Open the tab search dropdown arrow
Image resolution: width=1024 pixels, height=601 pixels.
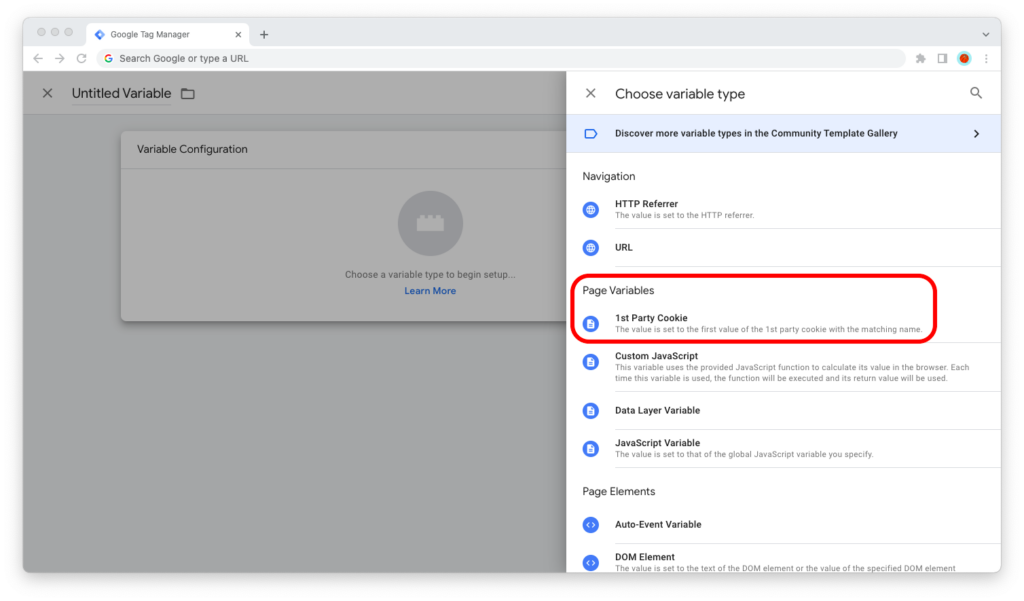click(985, 35)
